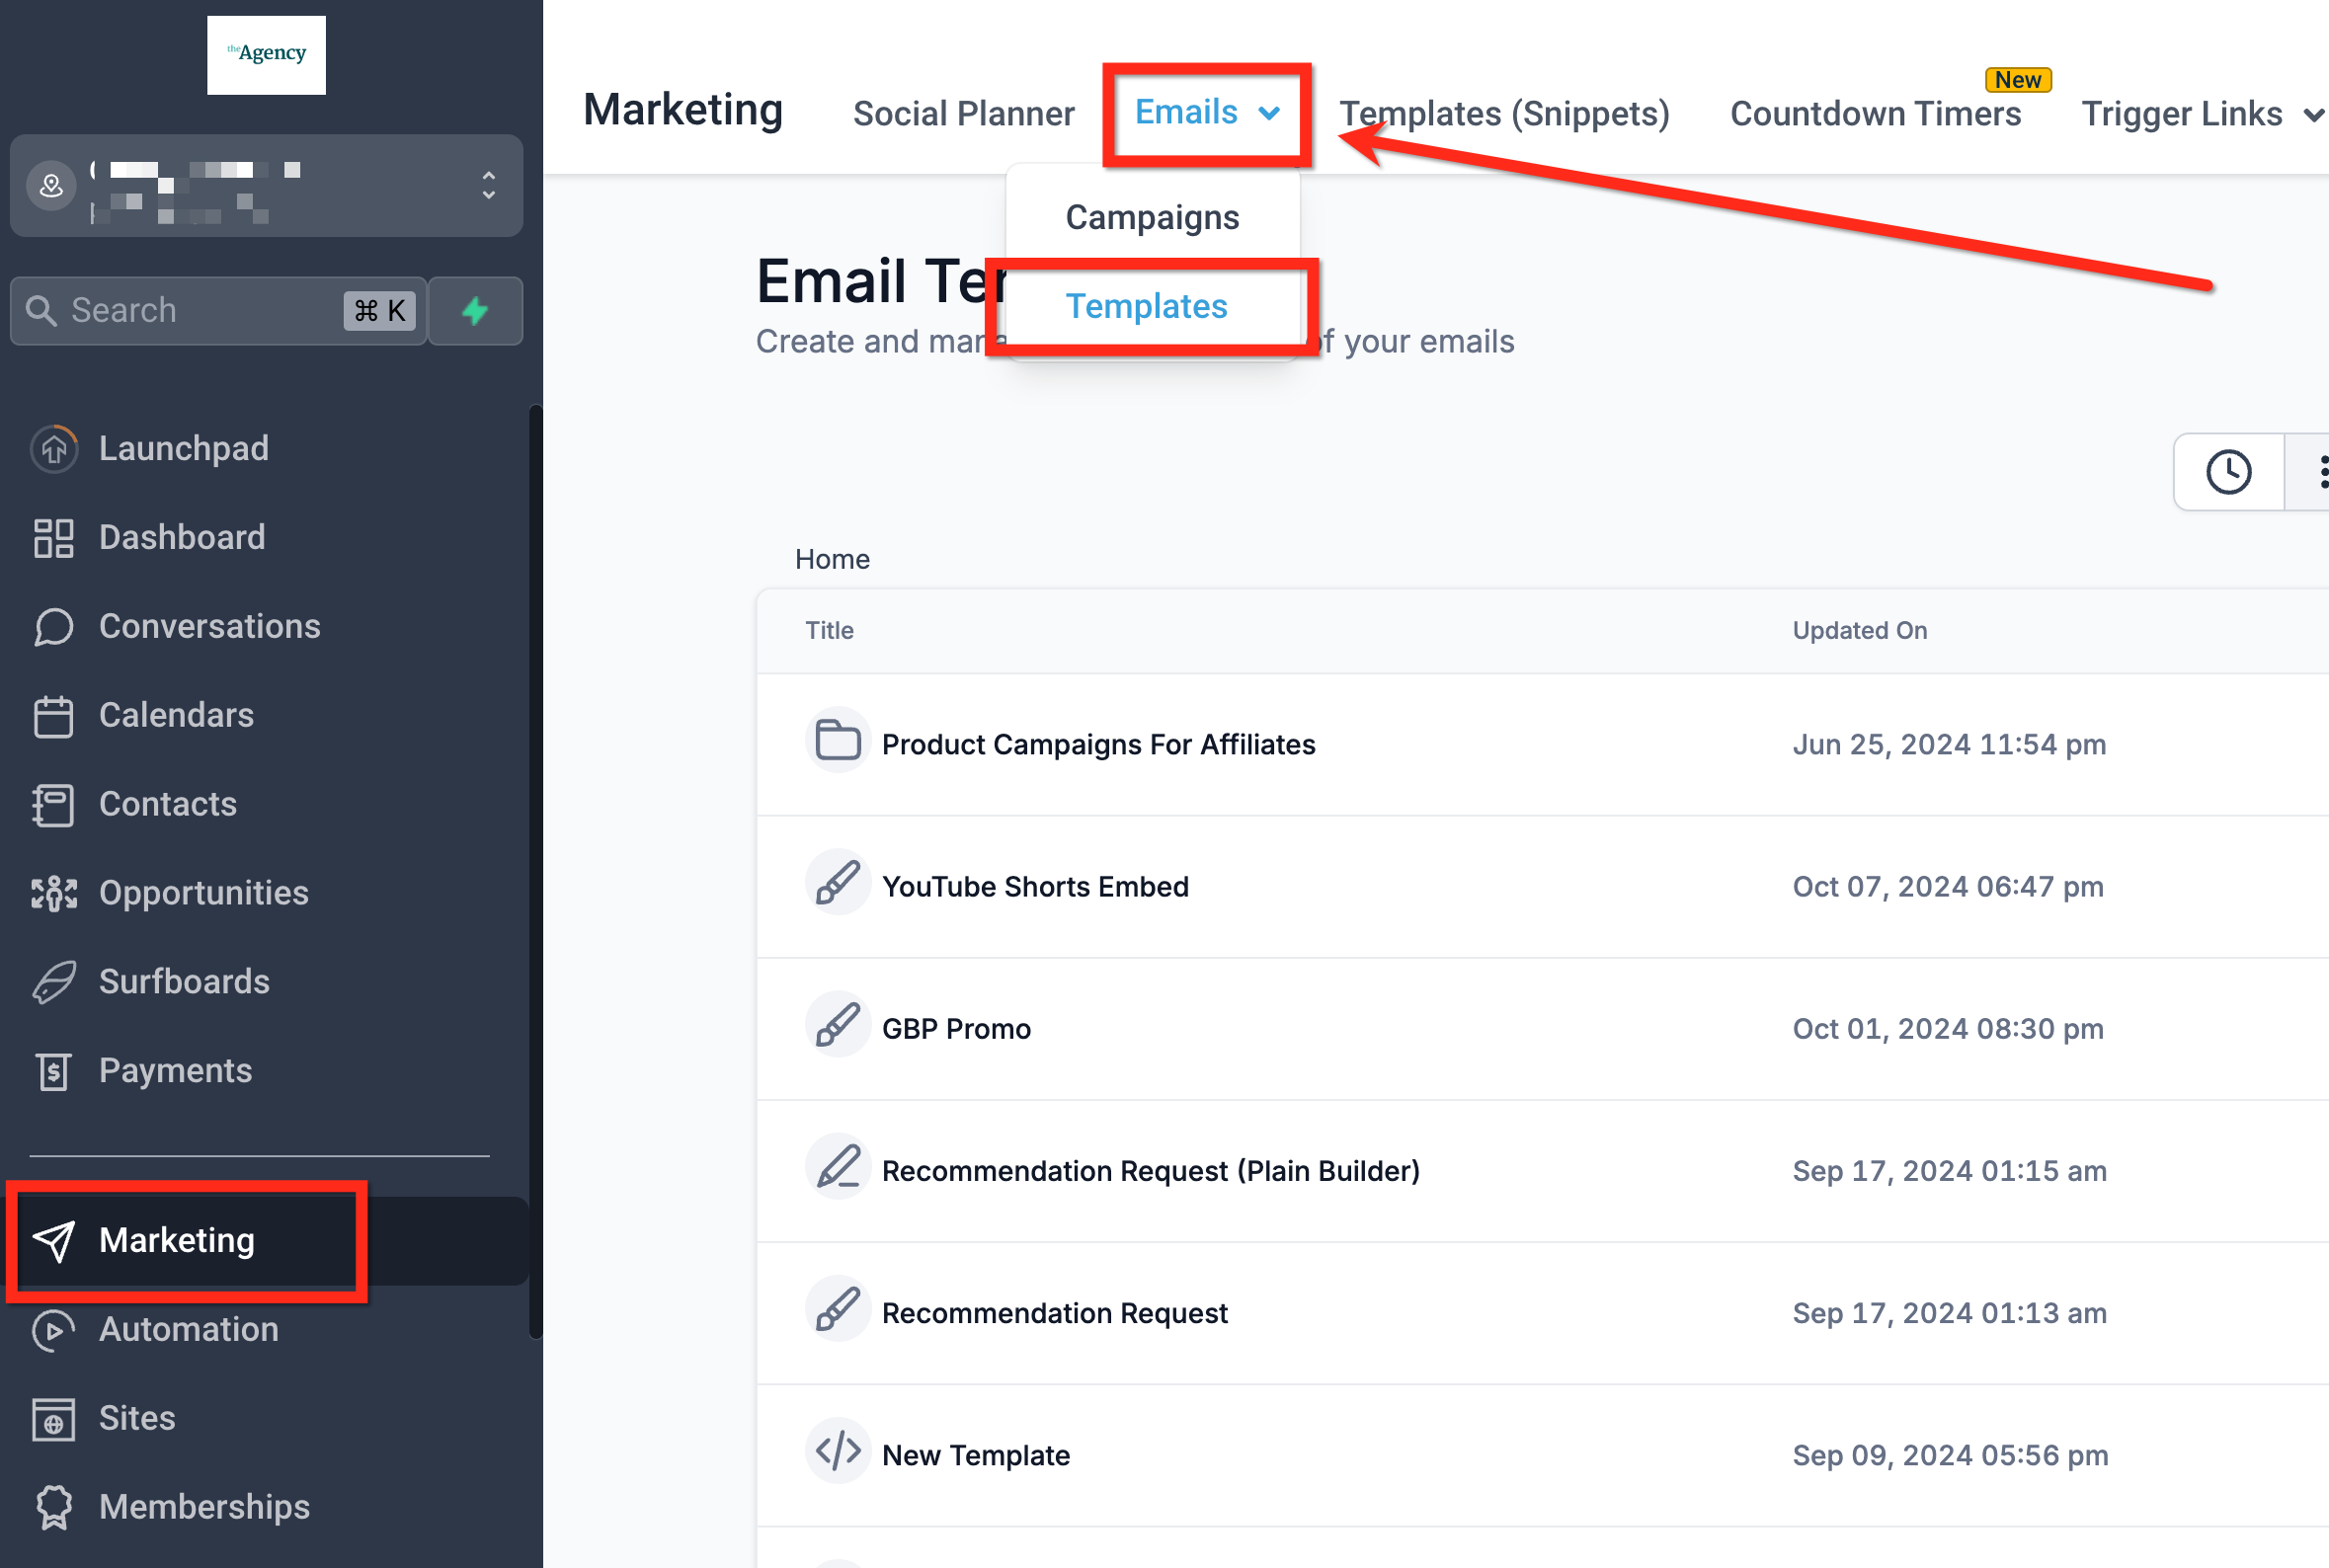The image size is (2329, 1568).
Task: Switch to the Social Planner tab
Action: tap(963, 114)
